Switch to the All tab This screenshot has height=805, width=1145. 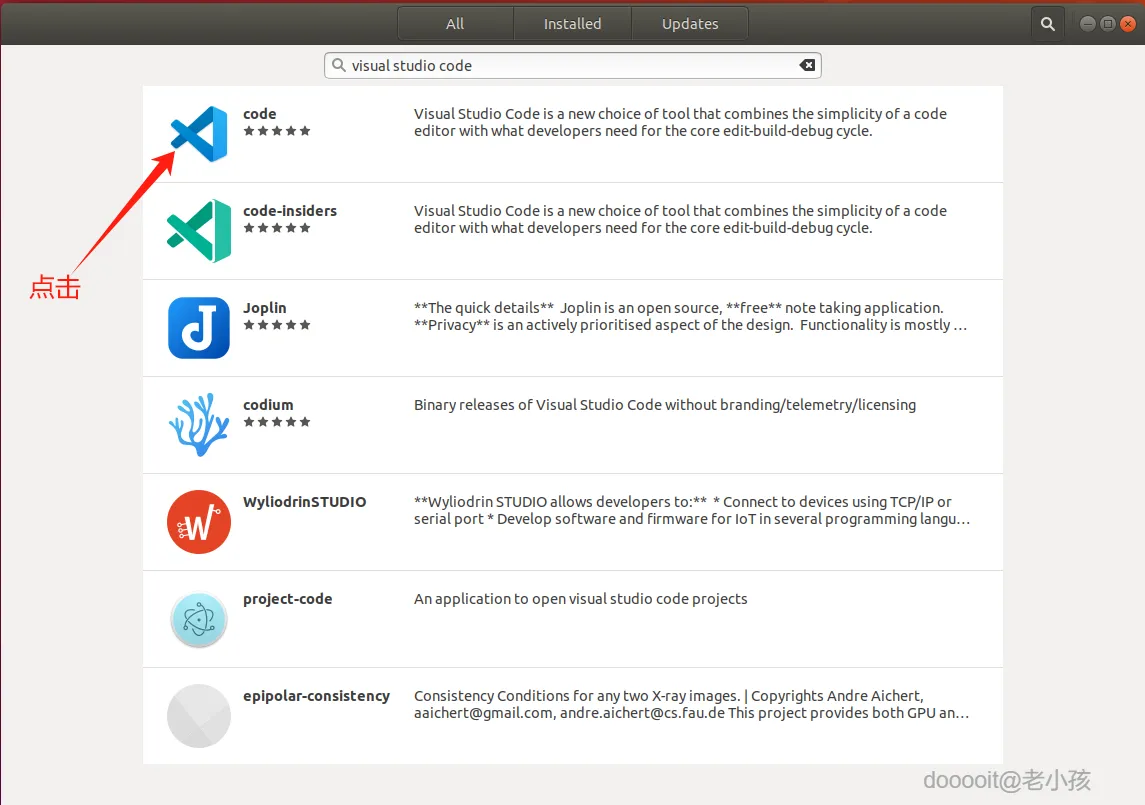[455, 24]
